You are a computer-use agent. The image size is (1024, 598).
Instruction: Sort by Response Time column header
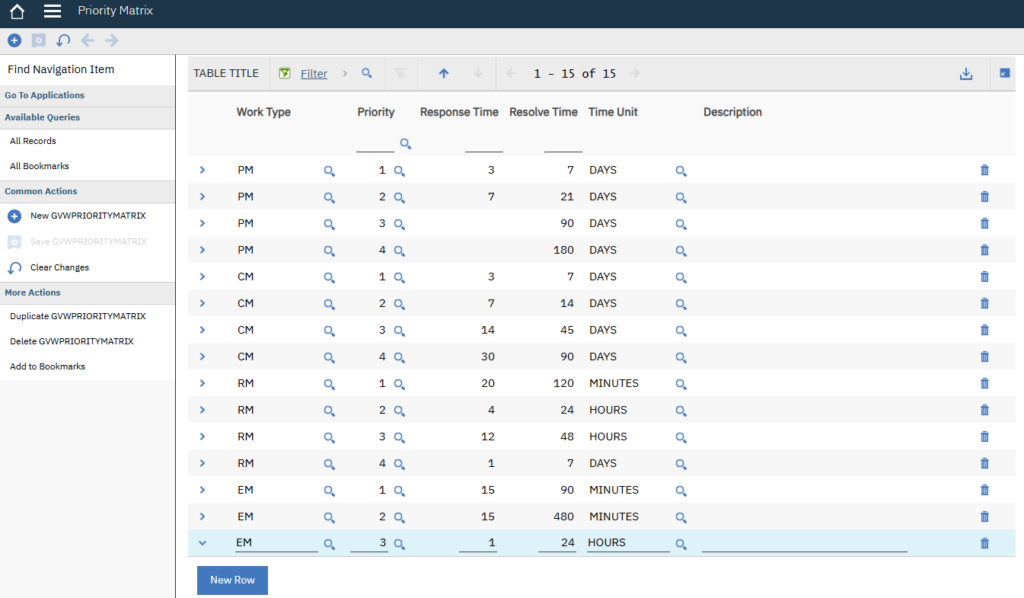459,112
